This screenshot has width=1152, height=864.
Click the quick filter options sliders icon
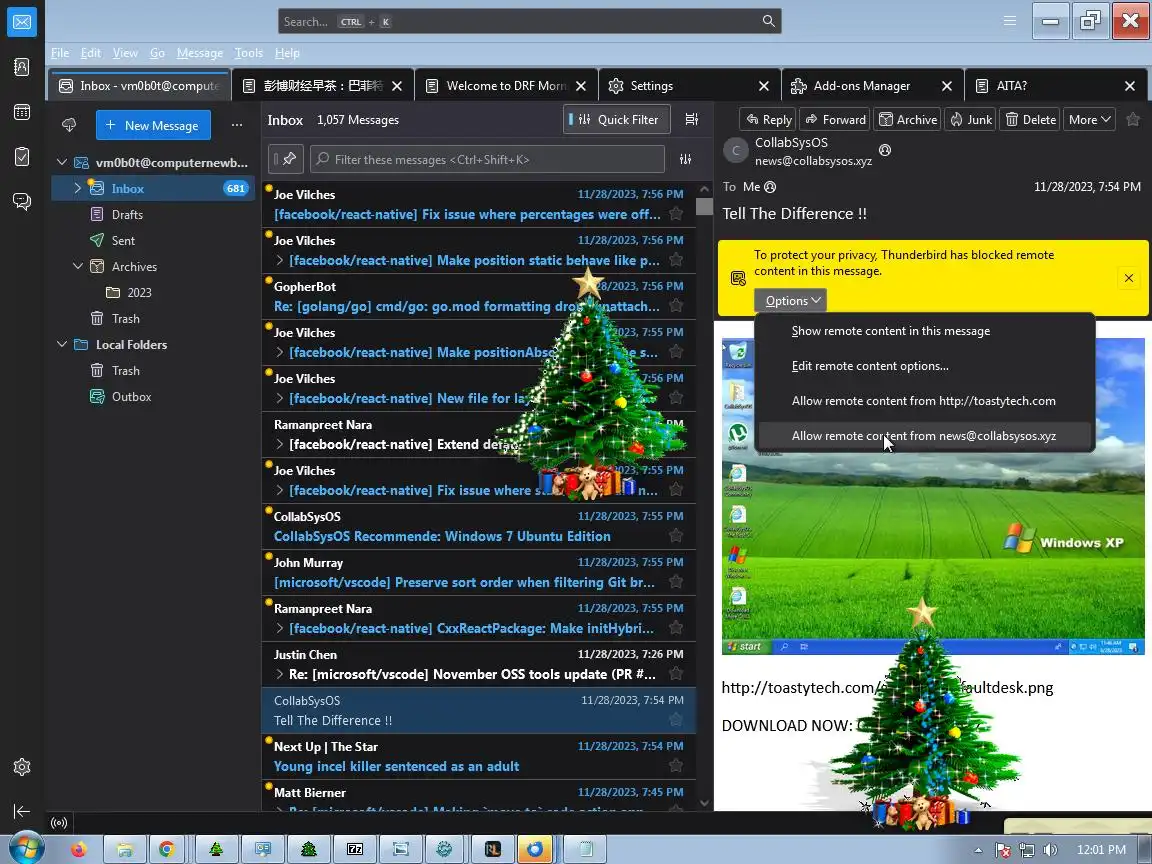685,159
